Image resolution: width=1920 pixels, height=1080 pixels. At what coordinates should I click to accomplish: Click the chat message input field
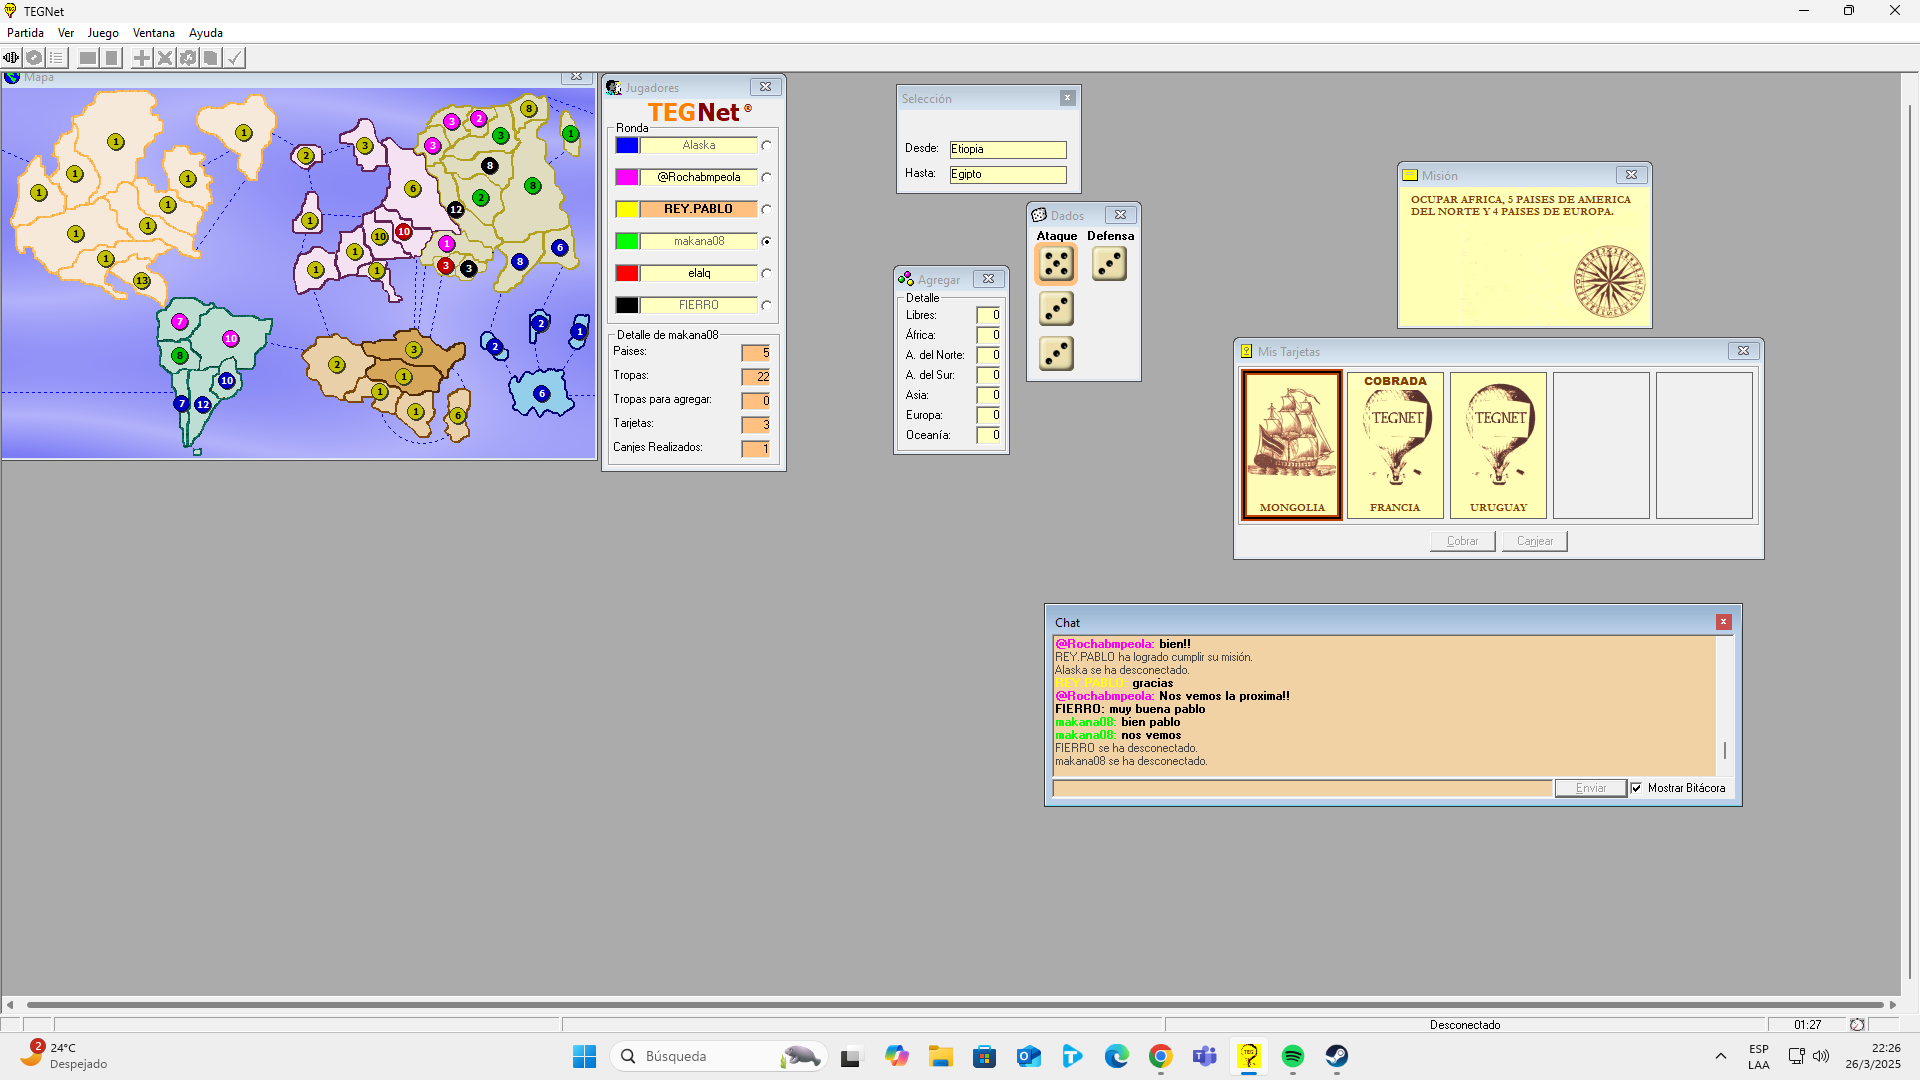point(1302,788)
